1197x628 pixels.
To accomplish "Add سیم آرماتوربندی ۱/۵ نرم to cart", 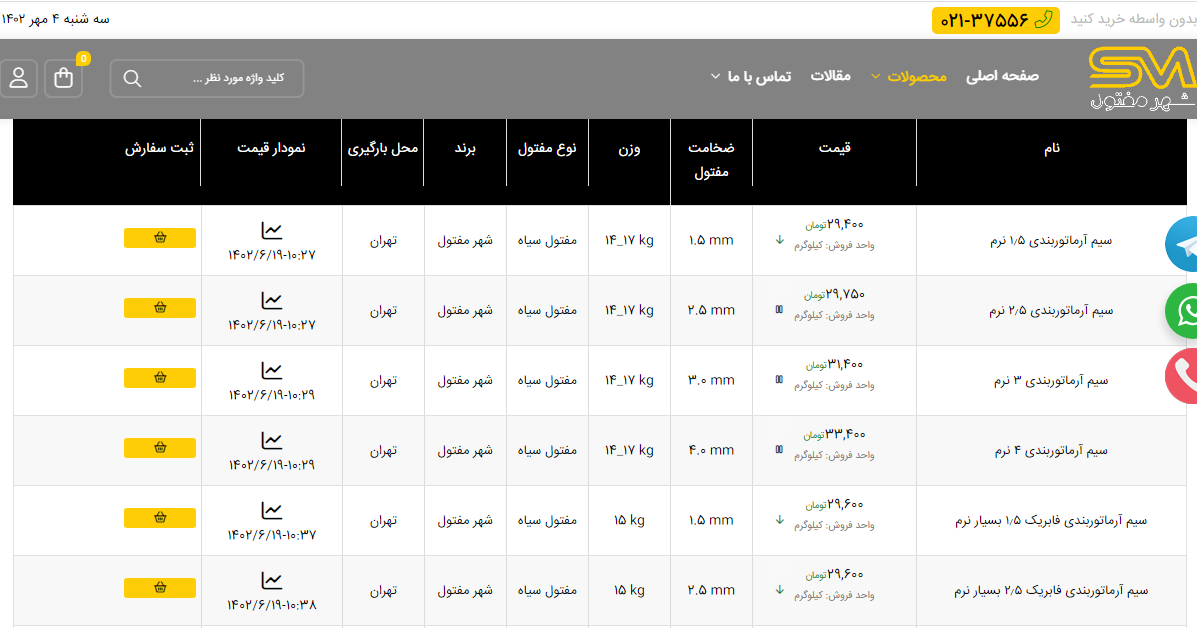I will (160, 238).
